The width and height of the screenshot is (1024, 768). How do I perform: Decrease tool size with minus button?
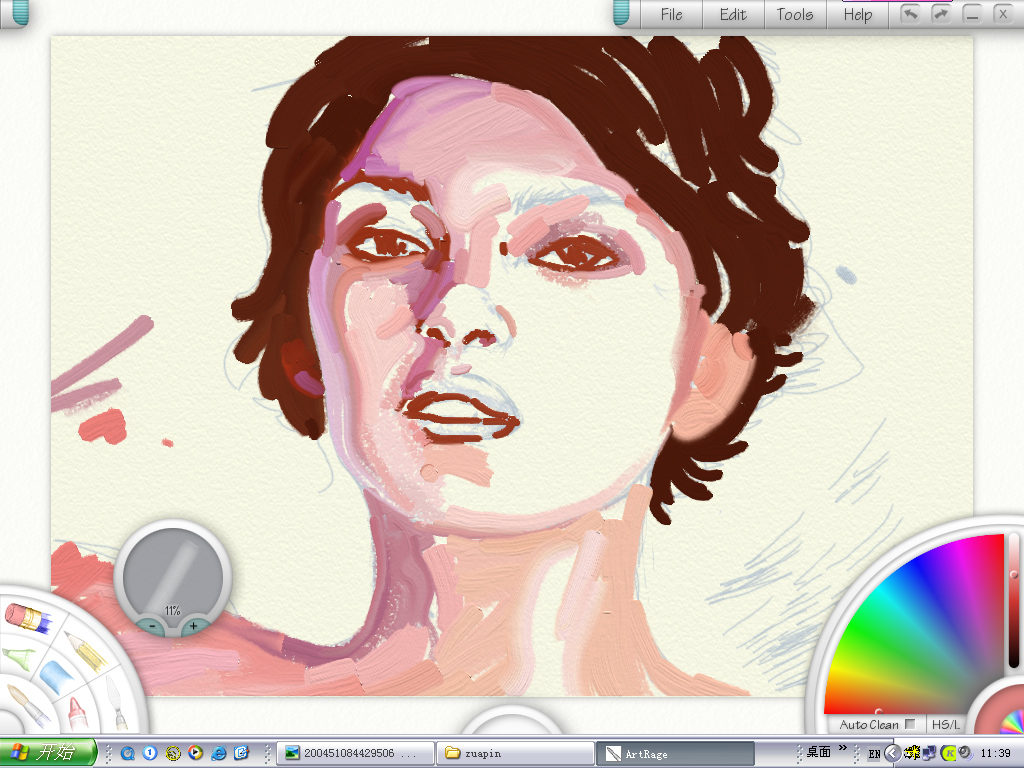coord(153,626)
